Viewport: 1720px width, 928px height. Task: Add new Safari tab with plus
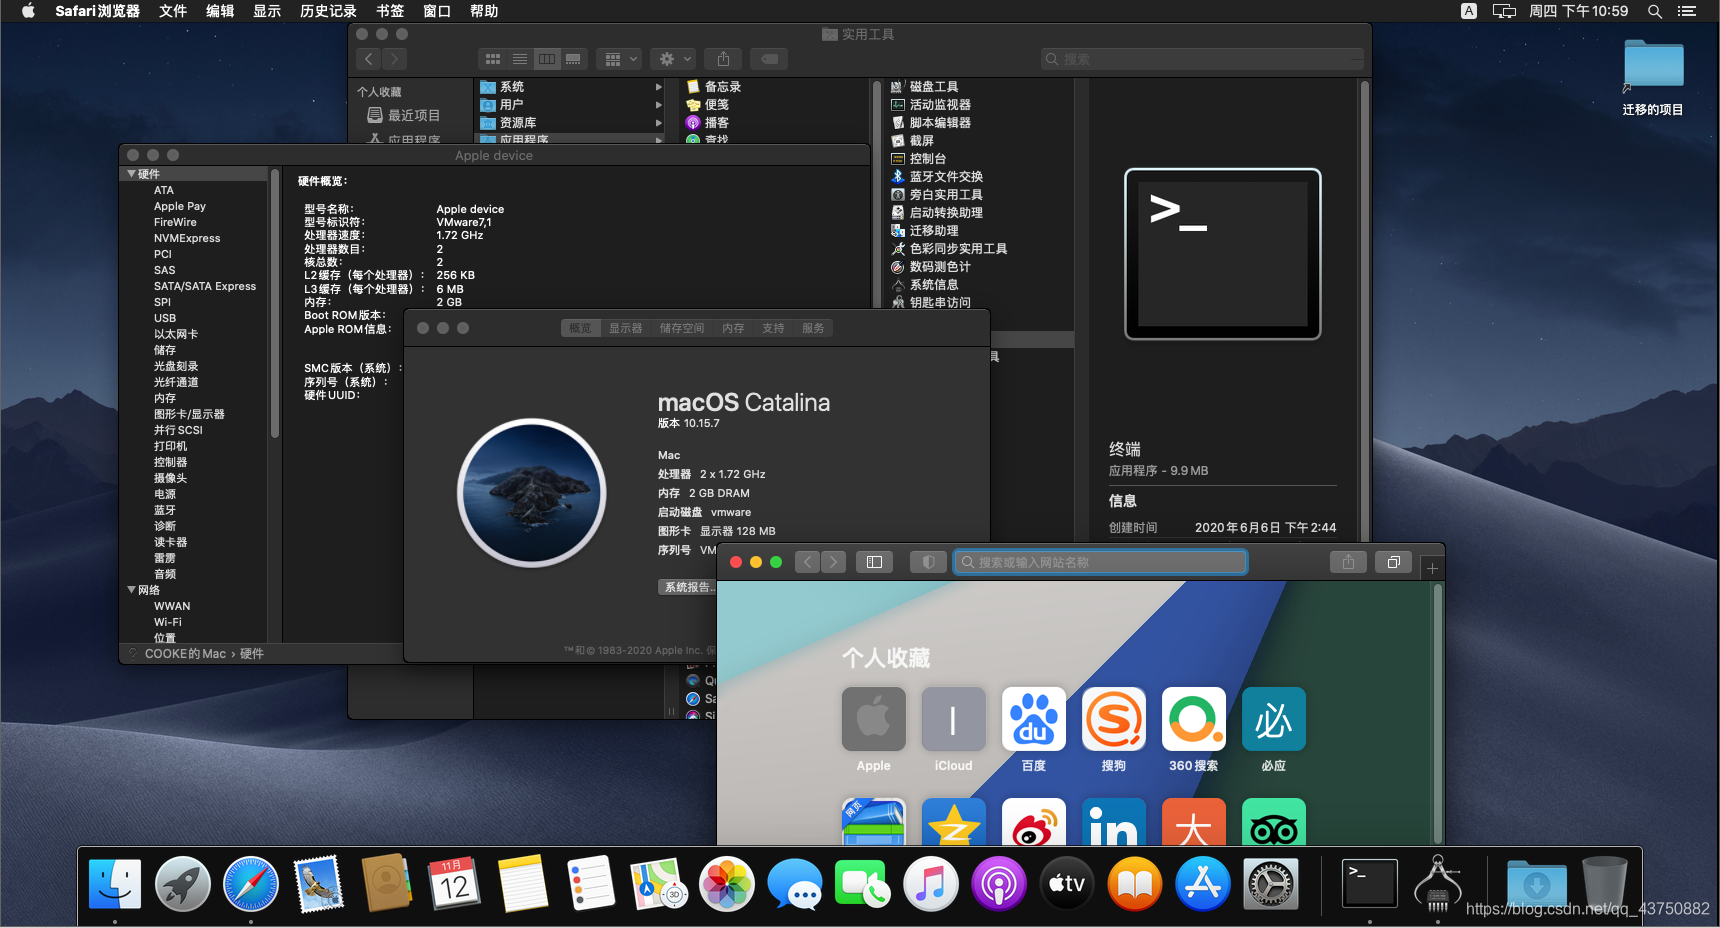click(x=1432, y=568)
